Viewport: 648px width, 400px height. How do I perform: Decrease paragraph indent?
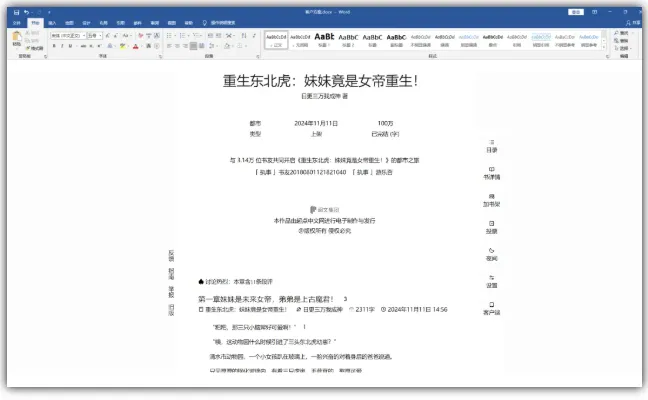coord(210,36)
